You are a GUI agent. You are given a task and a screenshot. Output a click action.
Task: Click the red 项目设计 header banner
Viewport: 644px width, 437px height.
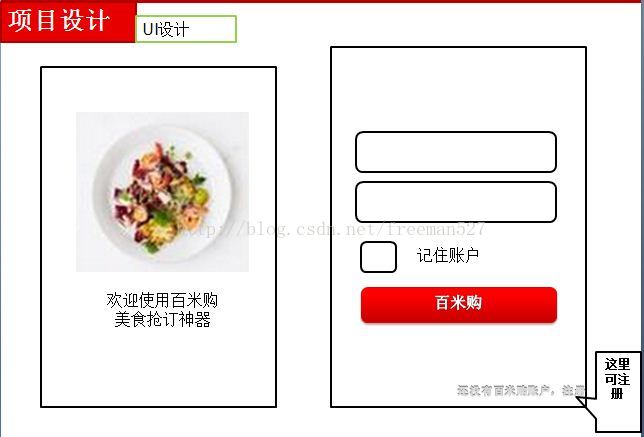[68, 22]
